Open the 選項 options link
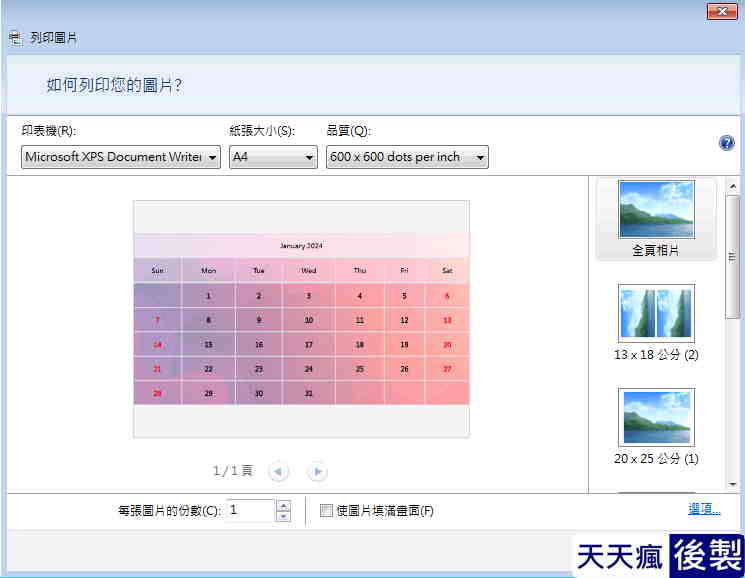This screenshot has height=578, width=745. tap(704, 509)
